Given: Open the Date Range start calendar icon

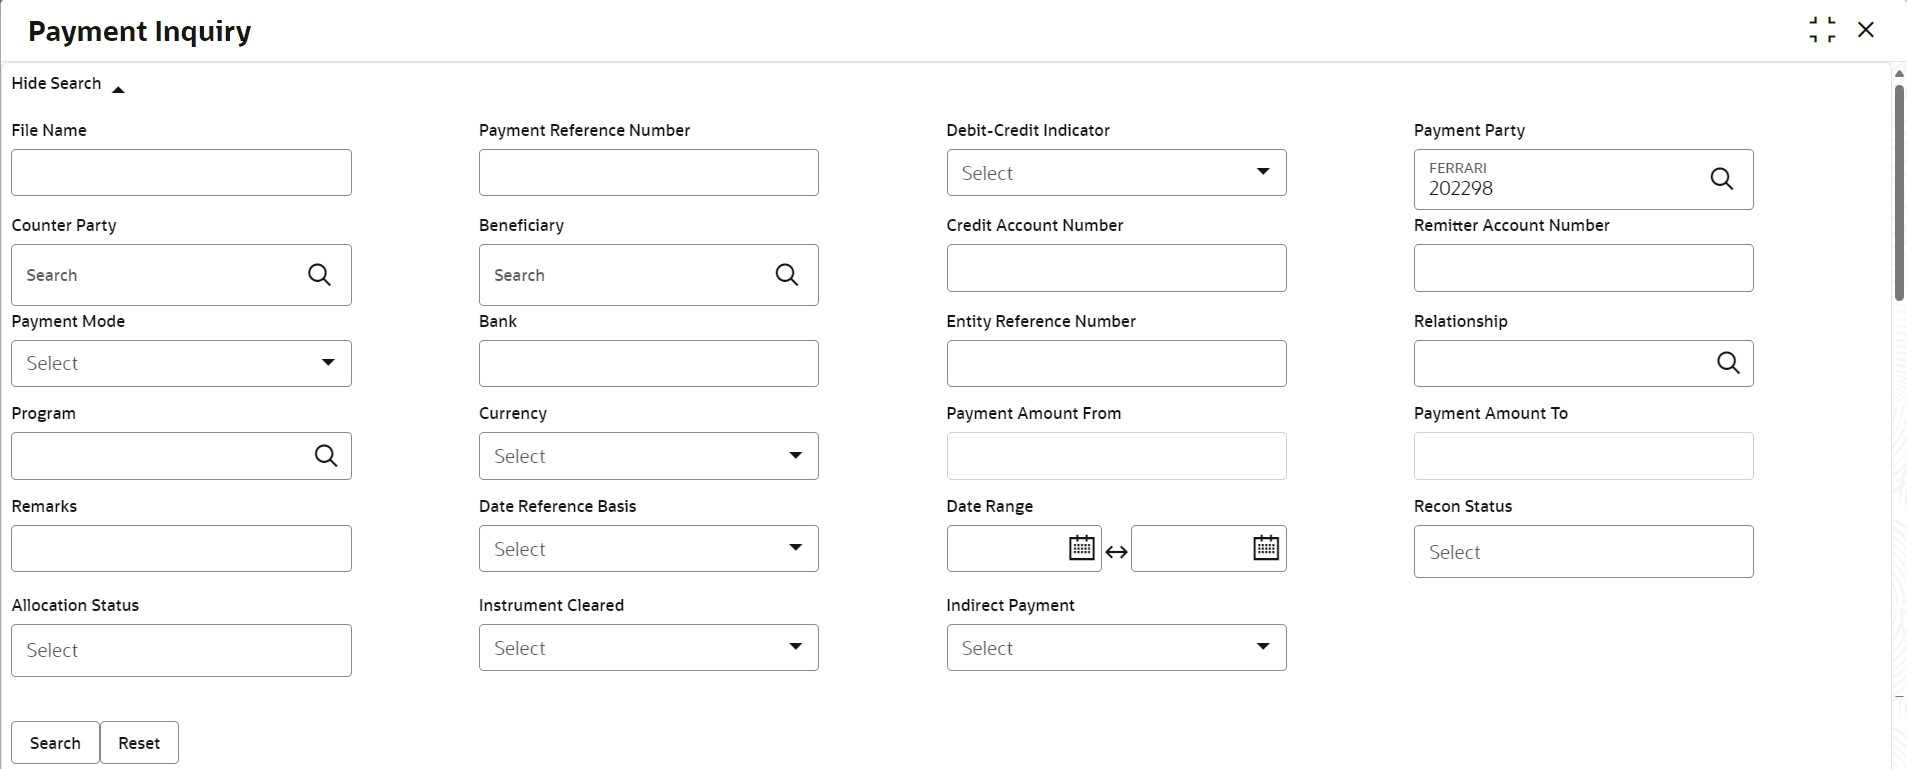Looking at the screenshot, I should click(x=1082, y=548).
